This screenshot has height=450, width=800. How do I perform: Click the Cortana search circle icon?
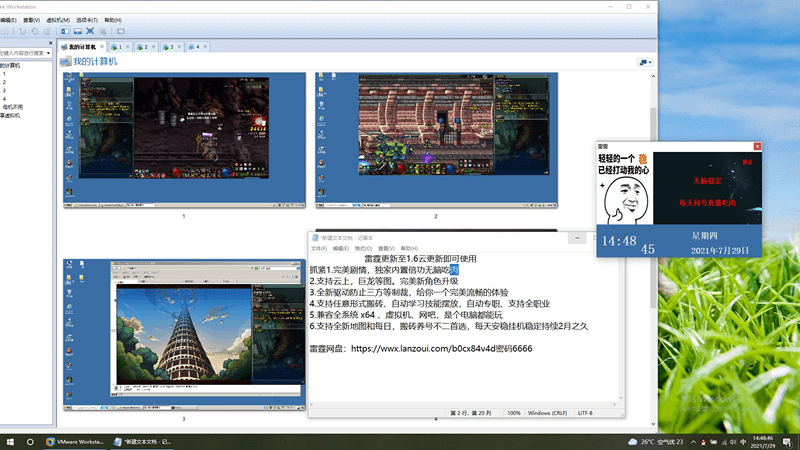[30, 442]
